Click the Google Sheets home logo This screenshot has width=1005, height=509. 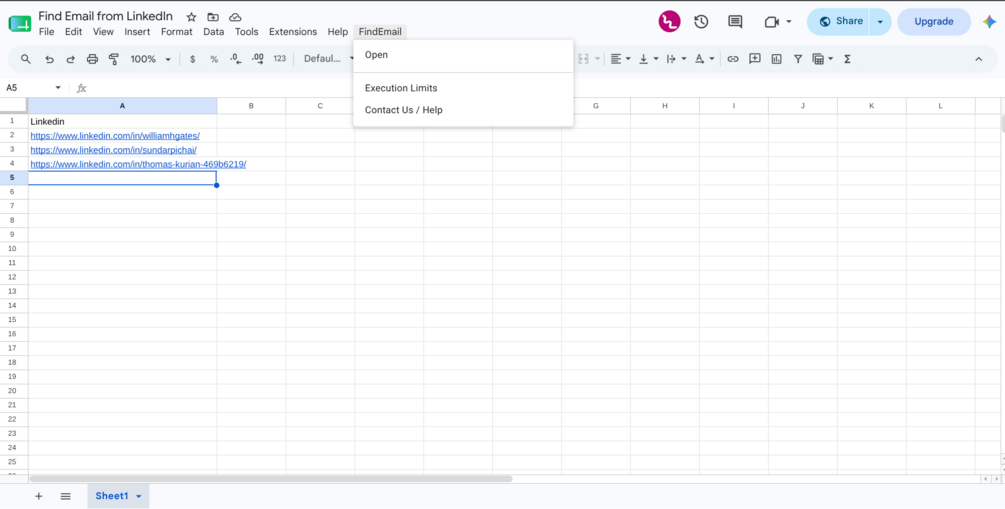(19, 24)
